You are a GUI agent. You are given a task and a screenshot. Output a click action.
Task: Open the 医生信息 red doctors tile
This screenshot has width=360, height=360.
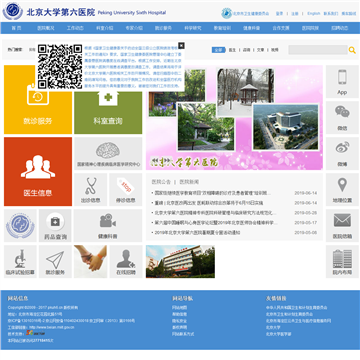pyautogui.click(x=38, y=172)
